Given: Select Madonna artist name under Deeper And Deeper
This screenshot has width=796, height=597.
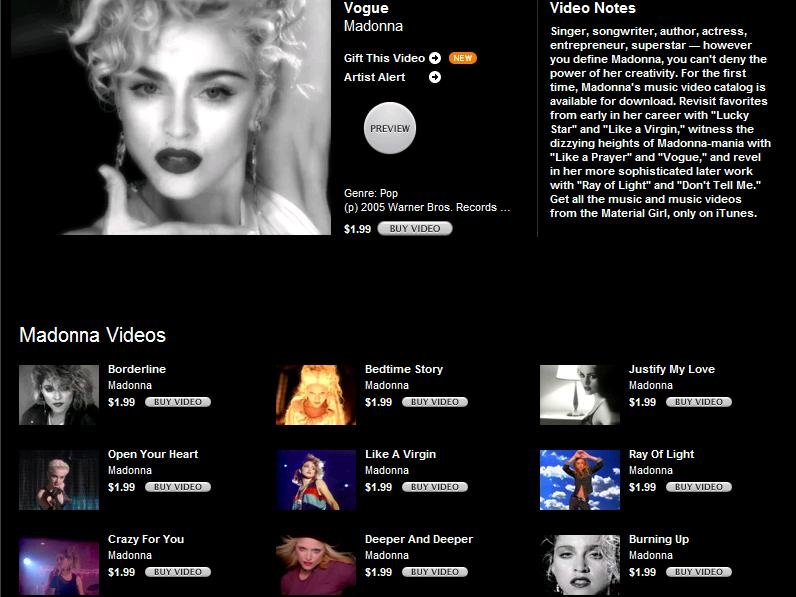Looking at the screenshot, I should tap(386, 555).
